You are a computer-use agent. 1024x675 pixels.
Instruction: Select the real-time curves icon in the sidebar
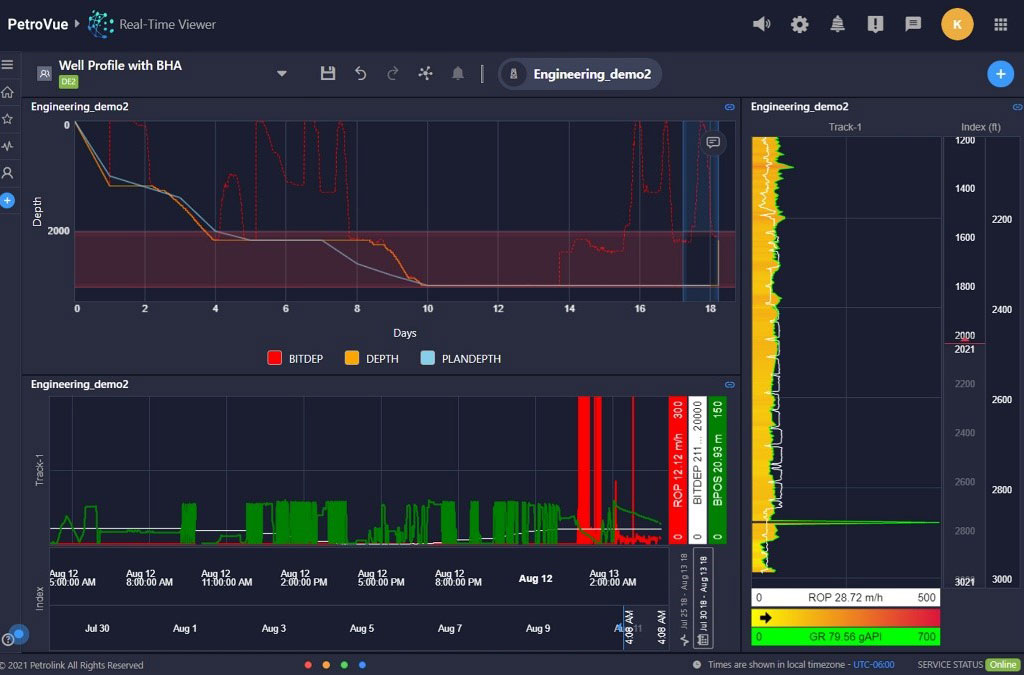tap(9, 145)
